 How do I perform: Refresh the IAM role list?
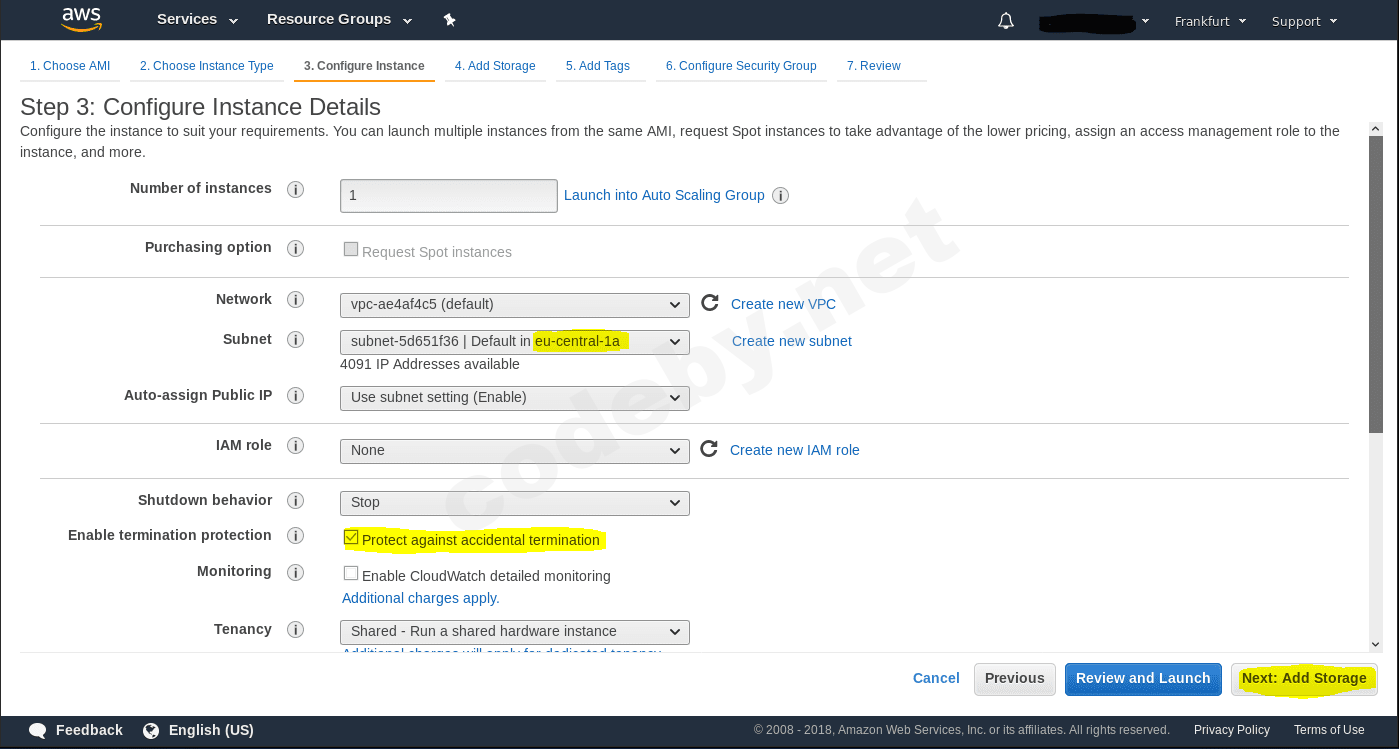(x=709, y=448)
